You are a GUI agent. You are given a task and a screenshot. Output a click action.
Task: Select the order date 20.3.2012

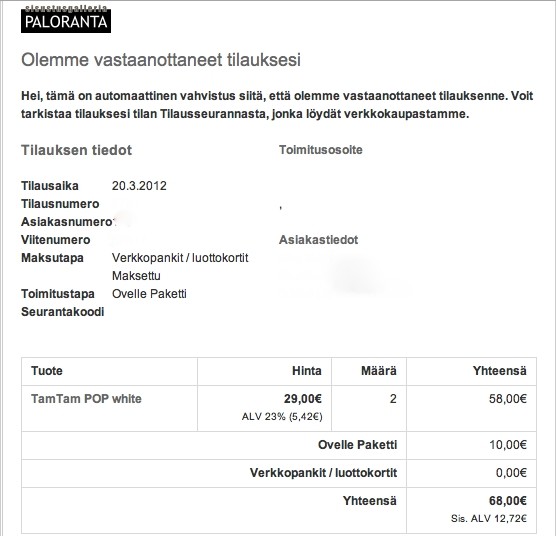[139, 186]
